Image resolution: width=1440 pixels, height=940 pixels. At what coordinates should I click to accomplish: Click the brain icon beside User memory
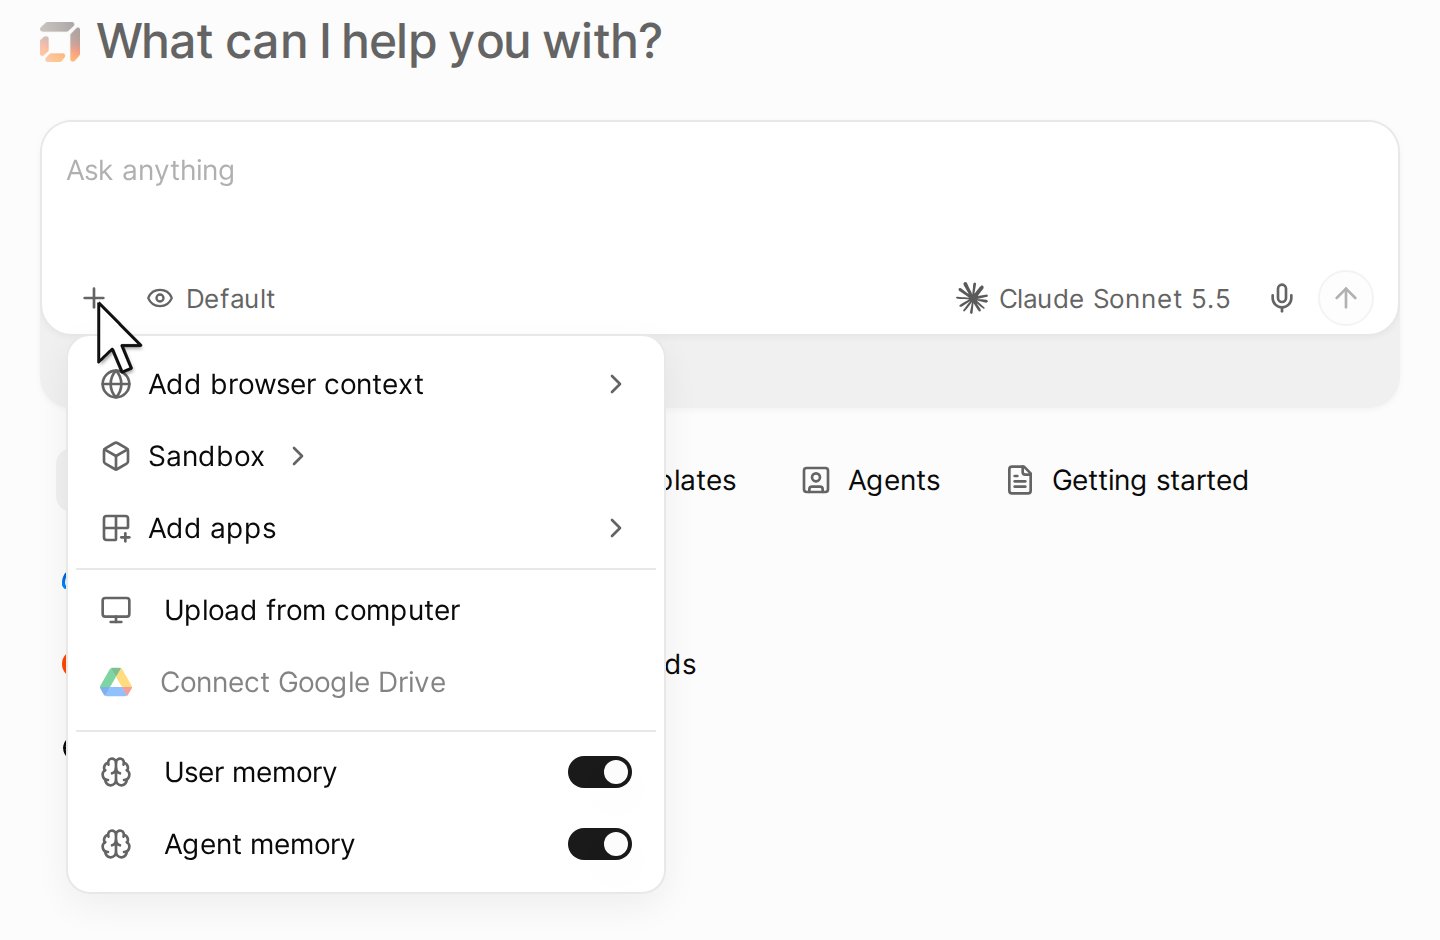pyautogui.click(x=116, y=772)
